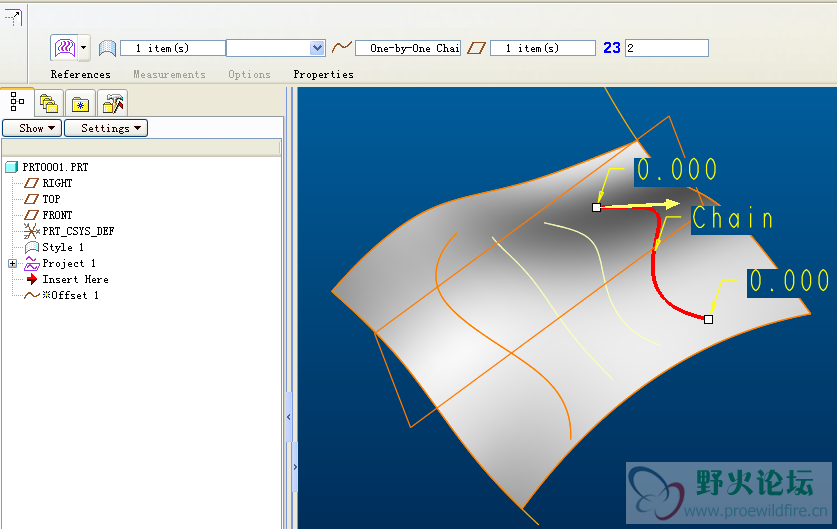Image resolution: width=837 pixels, height=529 pixels.
Task: Open the Options panel
Action: [249, 75]
